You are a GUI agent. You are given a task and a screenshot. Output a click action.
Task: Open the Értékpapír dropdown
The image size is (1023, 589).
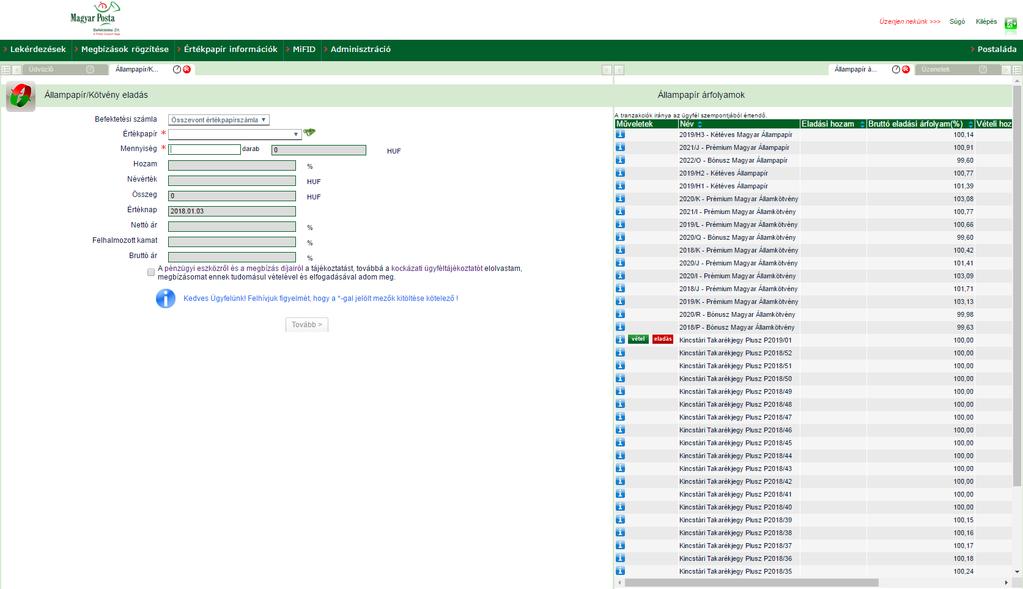[234, 134]
